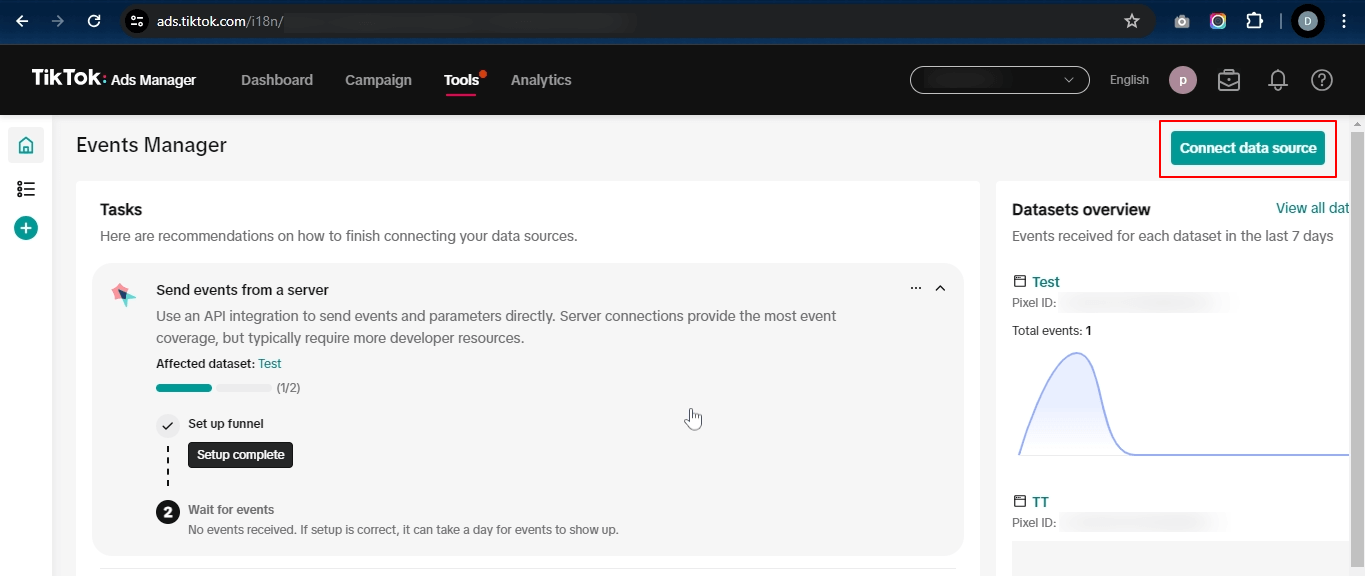Open the account selector dropdown
The image size is (1365, 576).
pos(999,80)
